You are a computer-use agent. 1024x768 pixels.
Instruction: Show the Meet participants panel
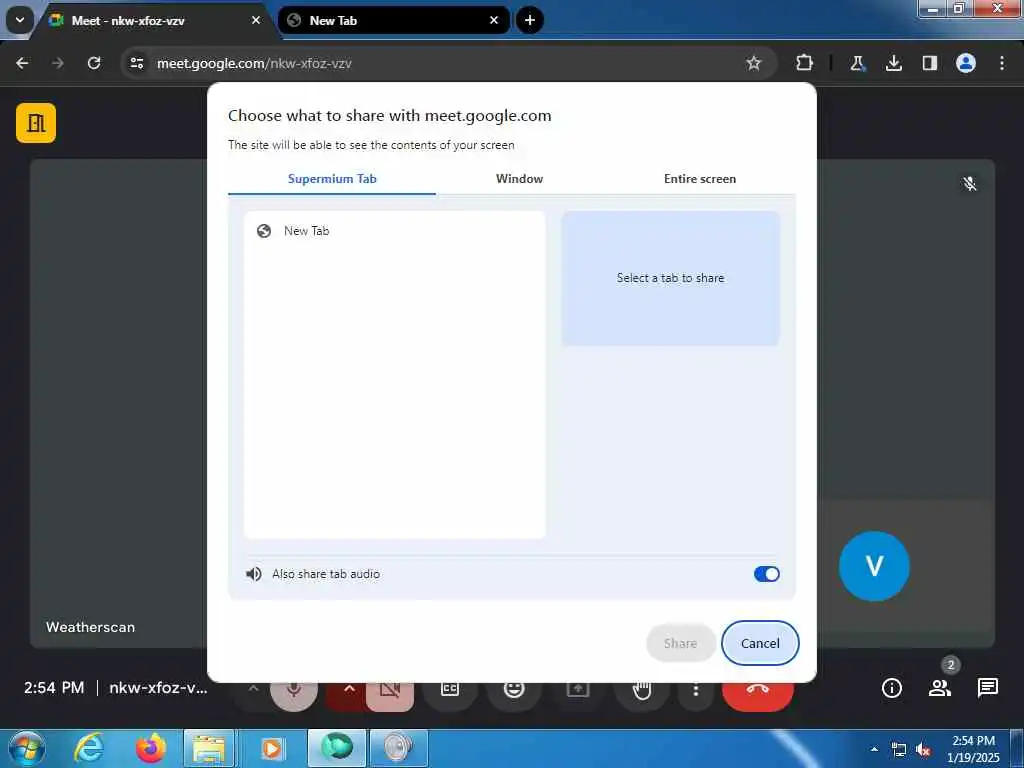click(940, 688)
